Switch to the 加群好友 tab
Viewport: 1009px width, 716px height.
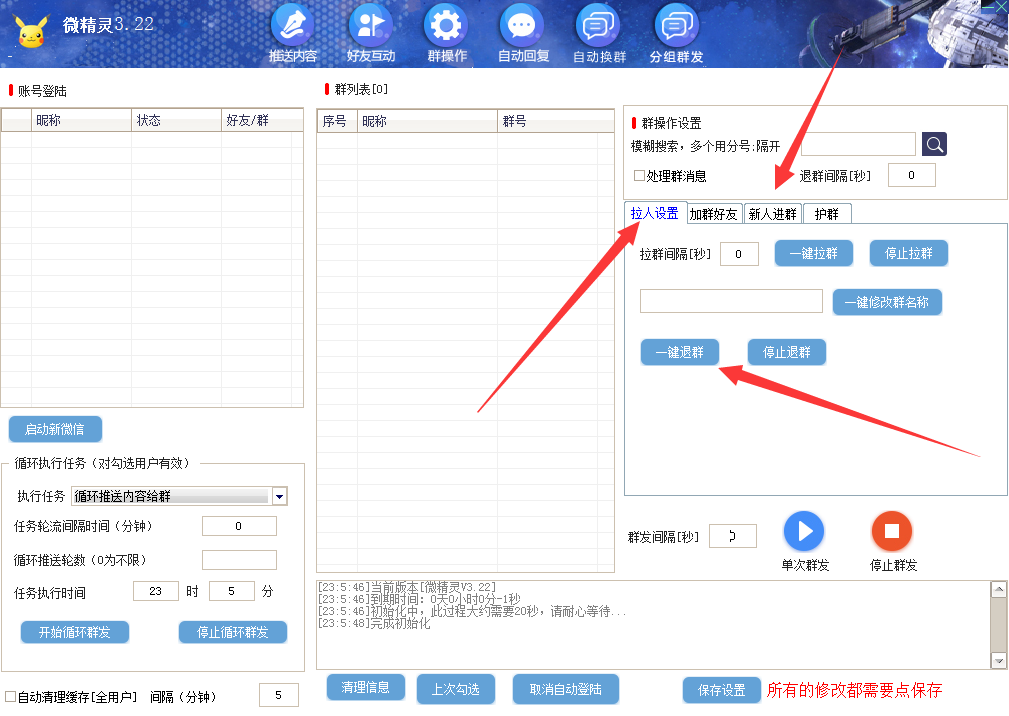pos(714,213)
